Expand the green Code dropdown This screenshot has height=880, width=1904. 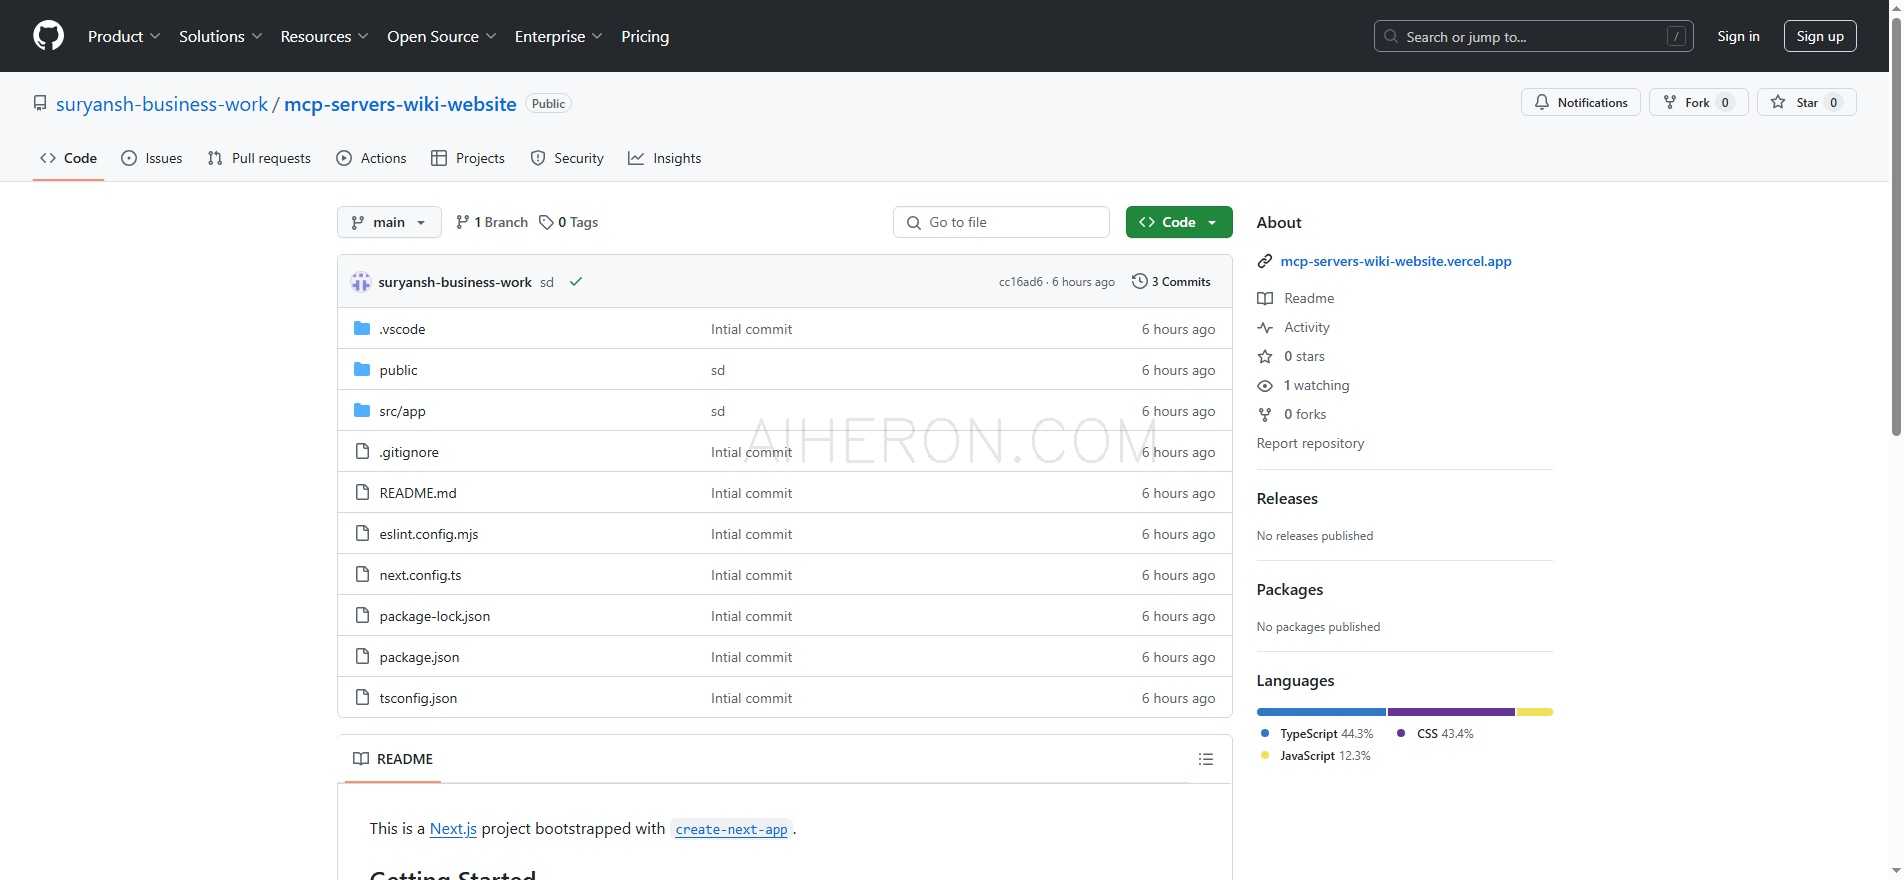coord(1179,222)
